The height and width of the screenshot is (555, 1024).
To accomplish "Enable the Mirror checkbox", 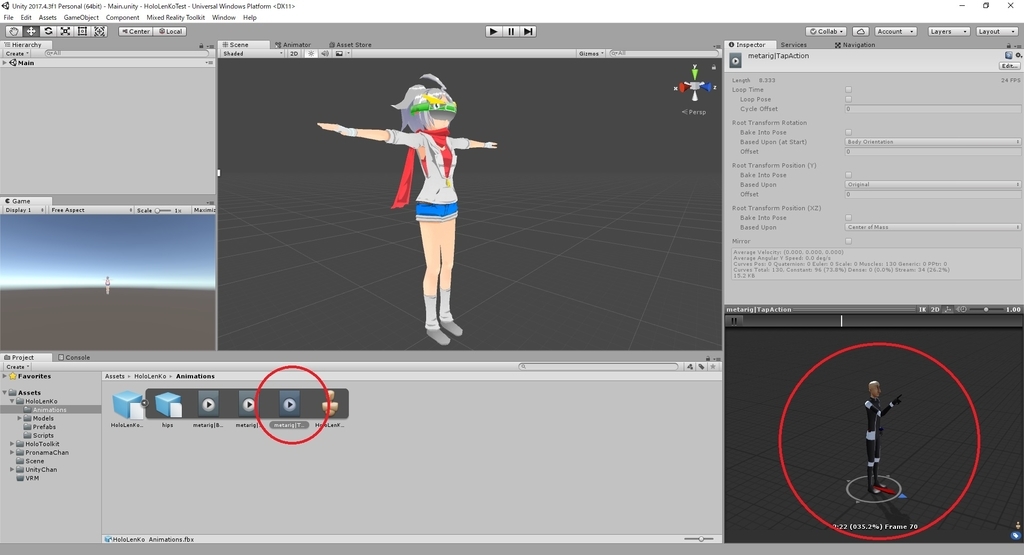I will tap(848, 242).
